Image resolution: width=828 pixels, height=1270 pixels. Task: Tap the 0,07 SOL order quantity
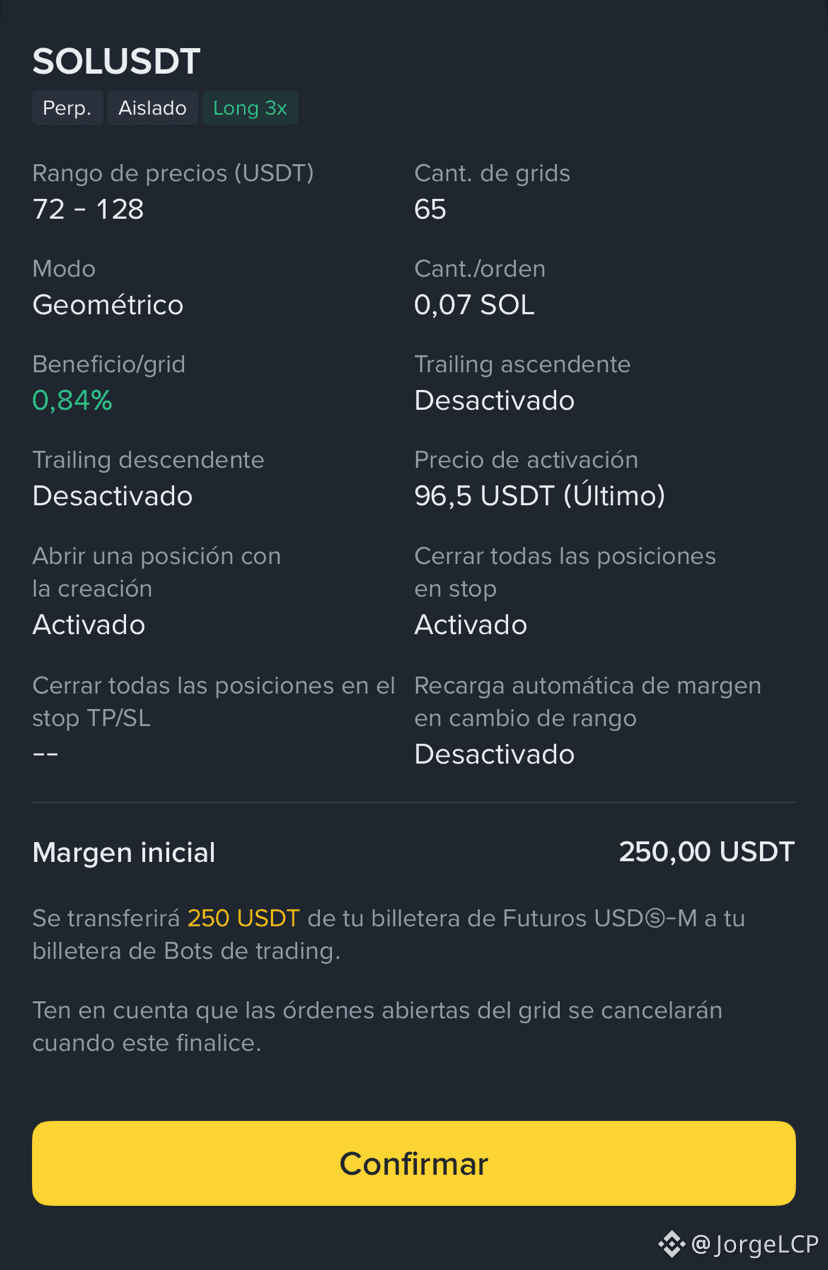tap(474, 305)
